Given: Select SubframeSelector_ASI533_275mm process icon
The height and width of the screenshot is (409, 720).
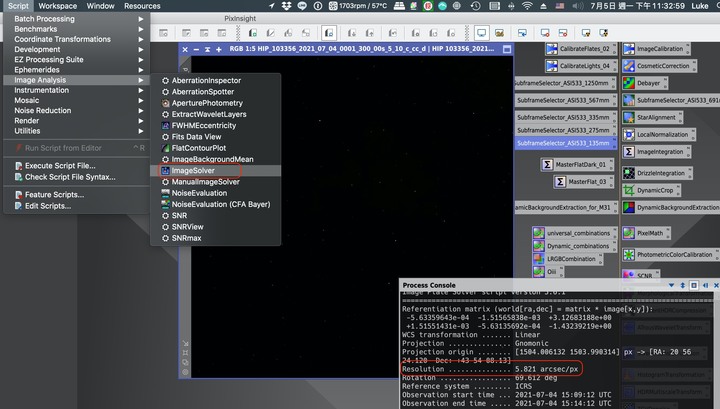Looking at the screenshot, I should [565, 130].
